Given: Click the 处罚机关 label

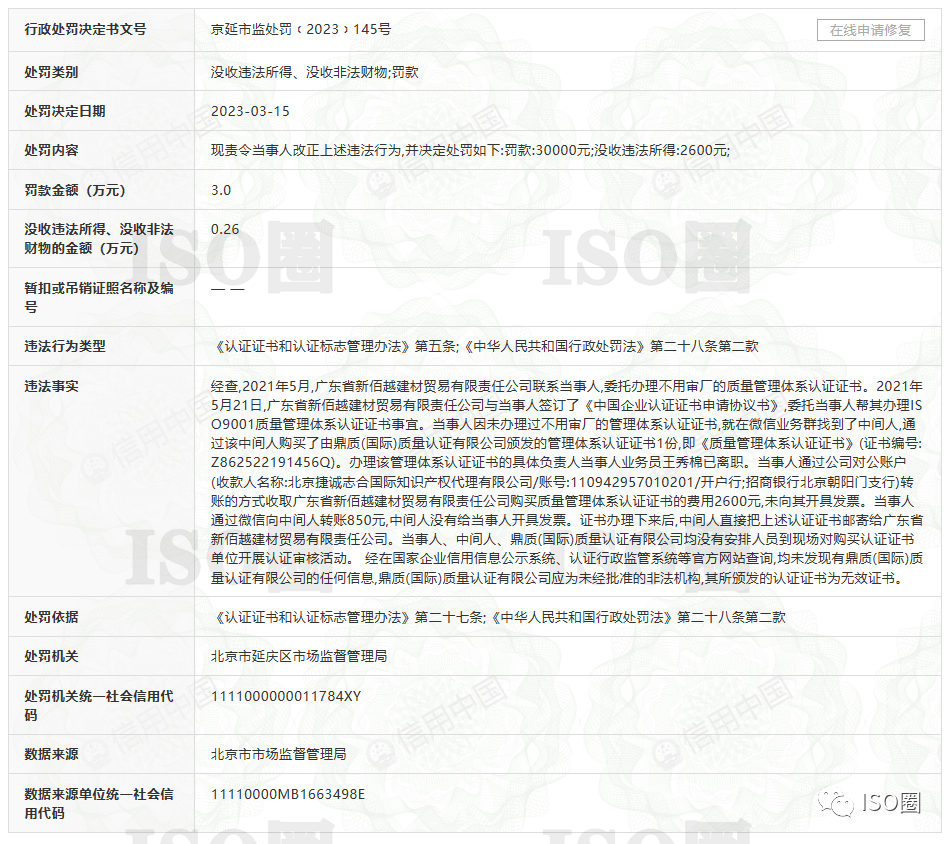Looking at the screenshot, I should pyautogui.click(x=52, y=656).
